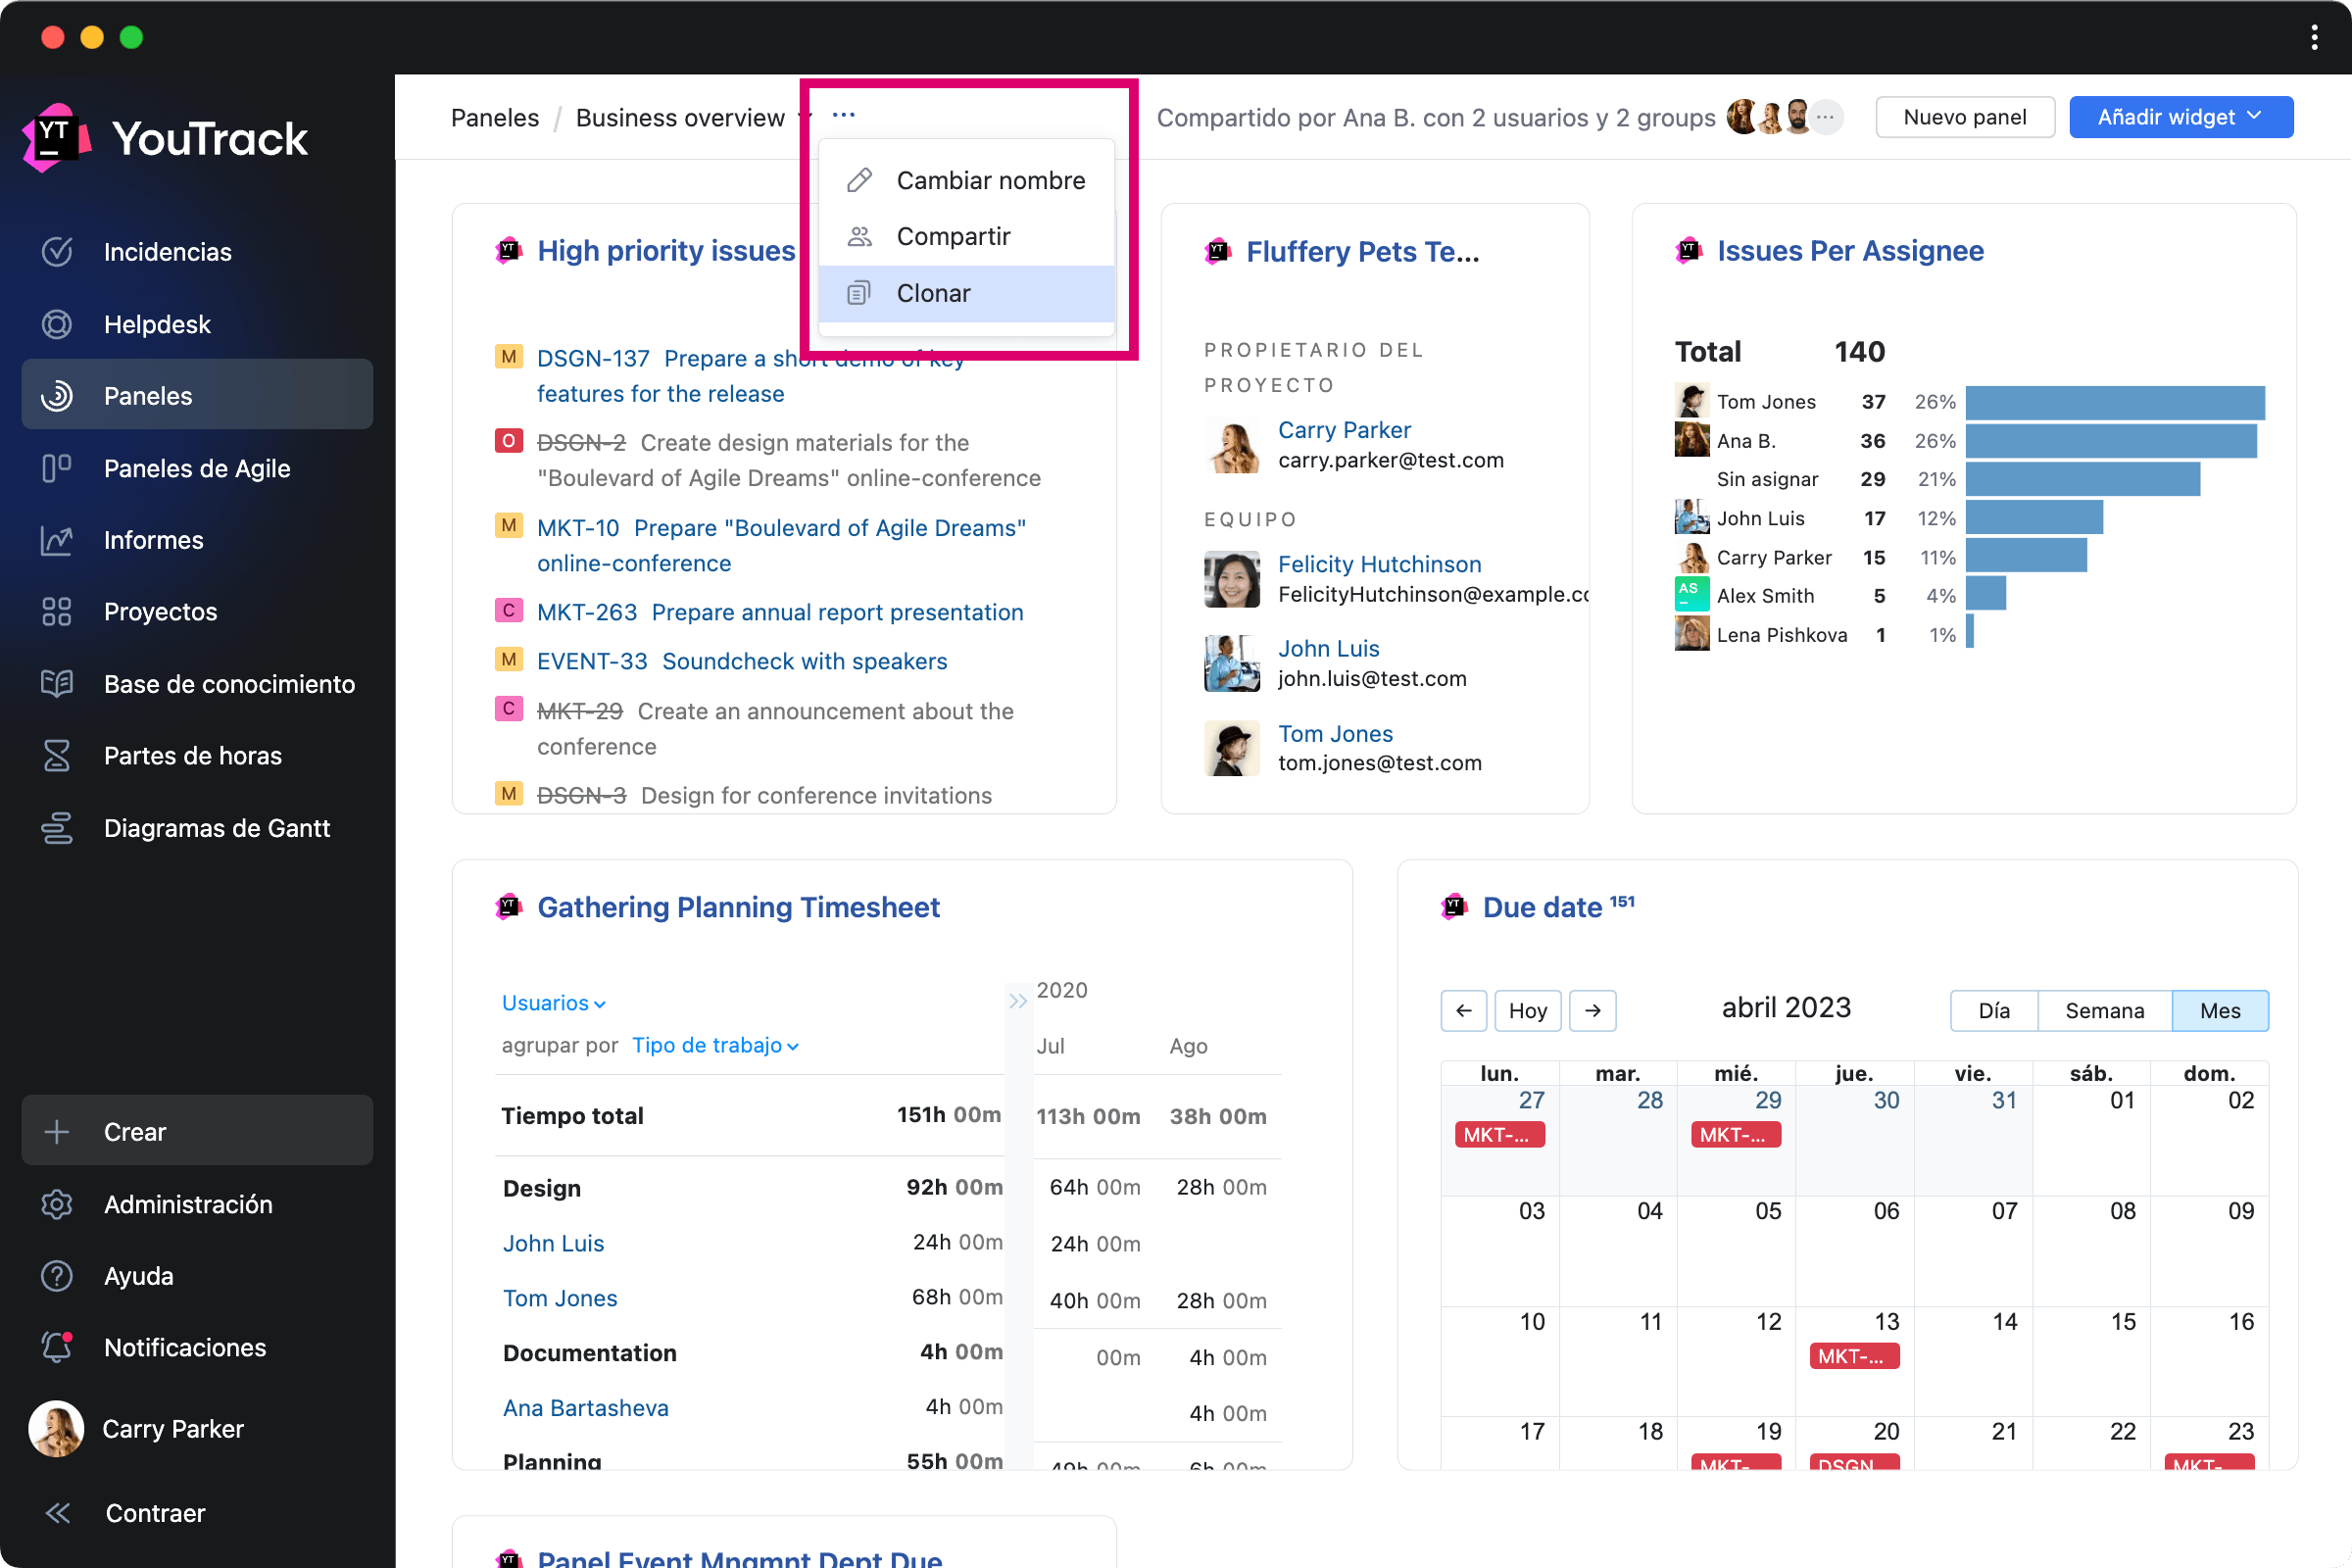Click Tom Jones bar in assignee chart
Viewport: 2352px width, 1568px height.
pos(2114,402)
